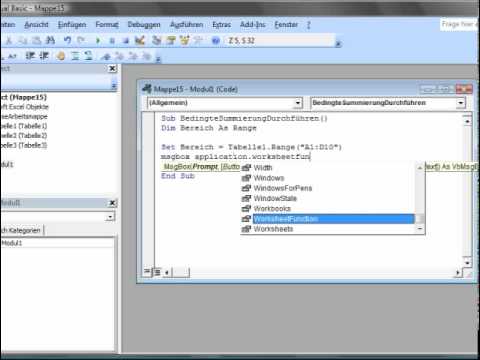Open the Object Browser toolbar icon
Screen dimensions: 480x360
(x=185, y=41)
